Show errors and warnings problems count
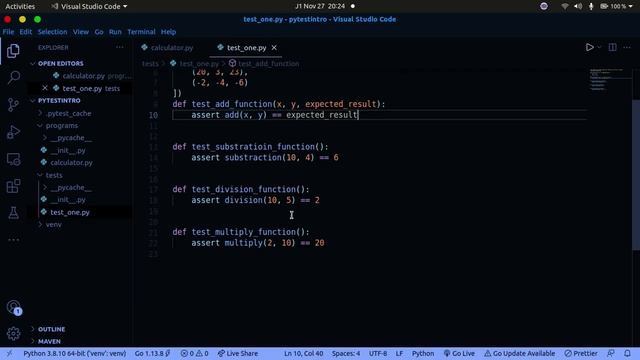The height and width of the screenshot is (360, 640). point(194,353)
